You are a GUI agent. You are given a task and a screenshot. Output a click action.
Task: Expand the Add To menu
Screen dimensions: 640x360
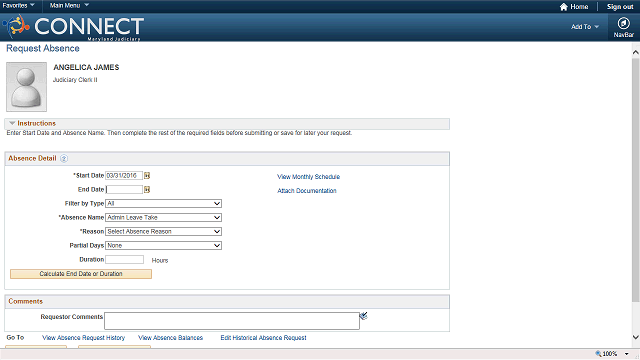[x=584, y=27]
